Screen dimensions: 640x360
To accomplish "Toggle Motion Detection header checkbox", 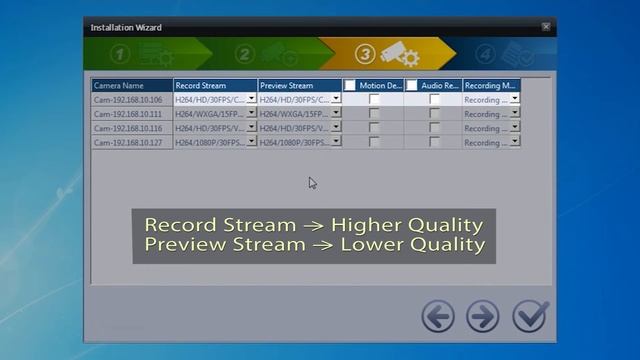I will (x=350, y=85).
